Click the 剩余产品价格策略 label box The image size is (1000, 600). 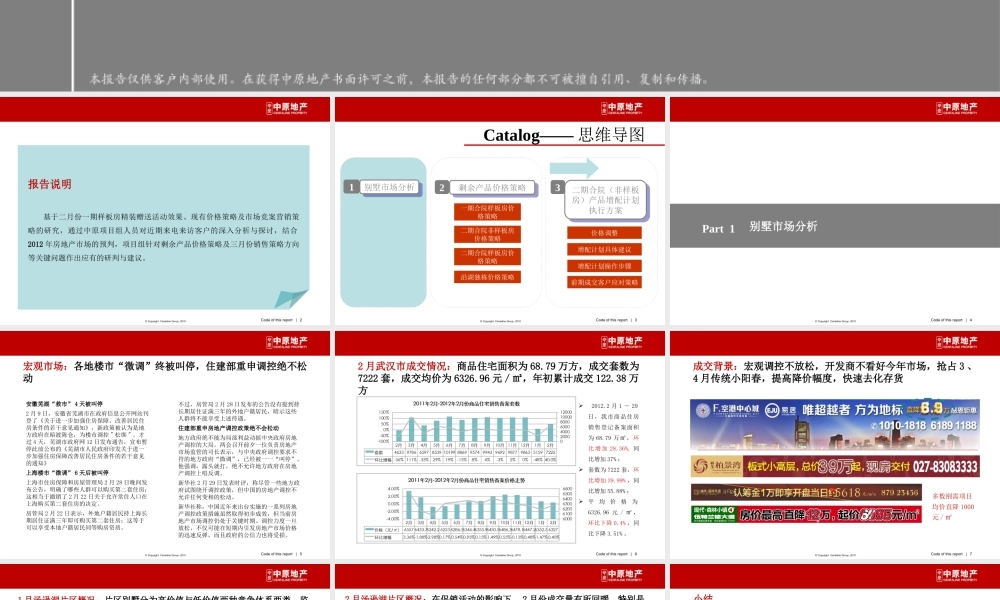click(x=492, y=187)
